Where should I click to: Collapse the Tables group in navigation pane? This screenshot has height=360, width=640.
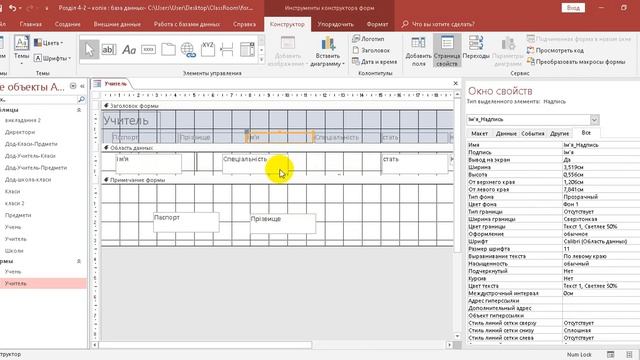[79, 110]
